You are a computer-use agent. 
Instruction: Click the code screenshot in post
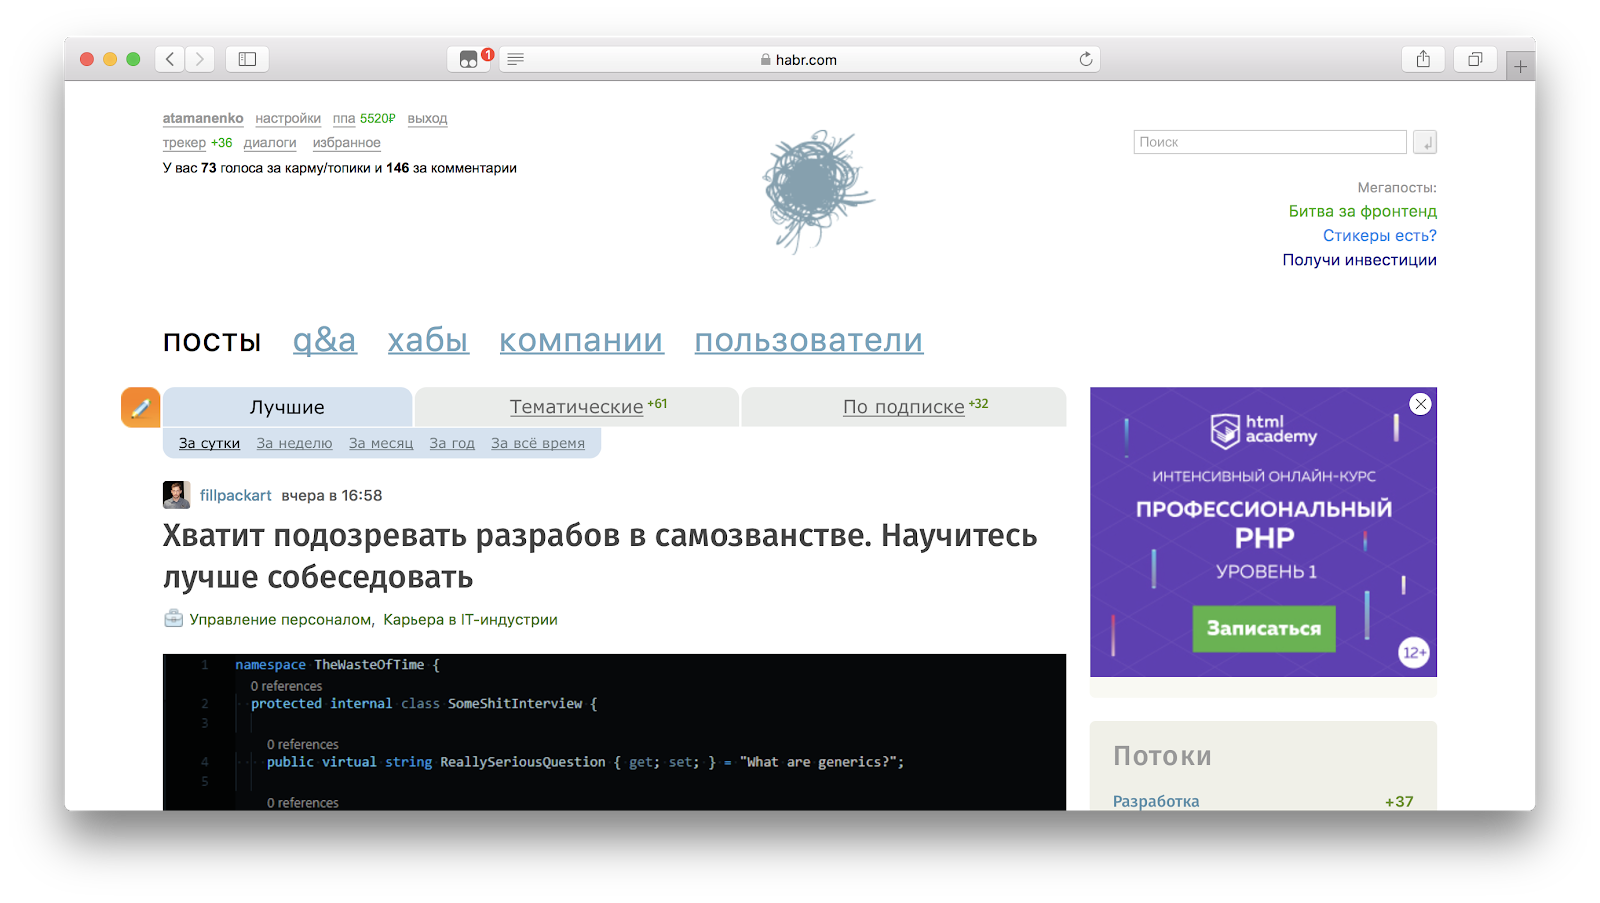[614, 732]
